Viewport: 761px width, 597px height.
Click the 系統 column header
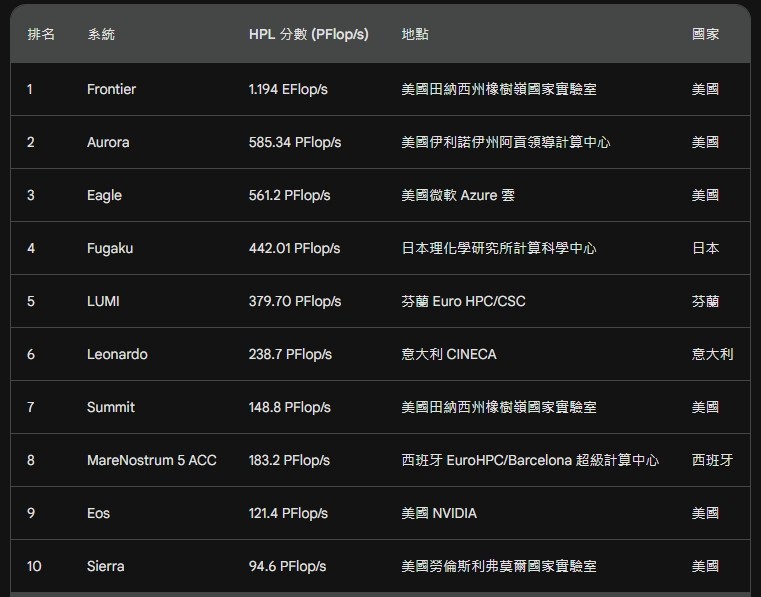[x=101, y=34]
